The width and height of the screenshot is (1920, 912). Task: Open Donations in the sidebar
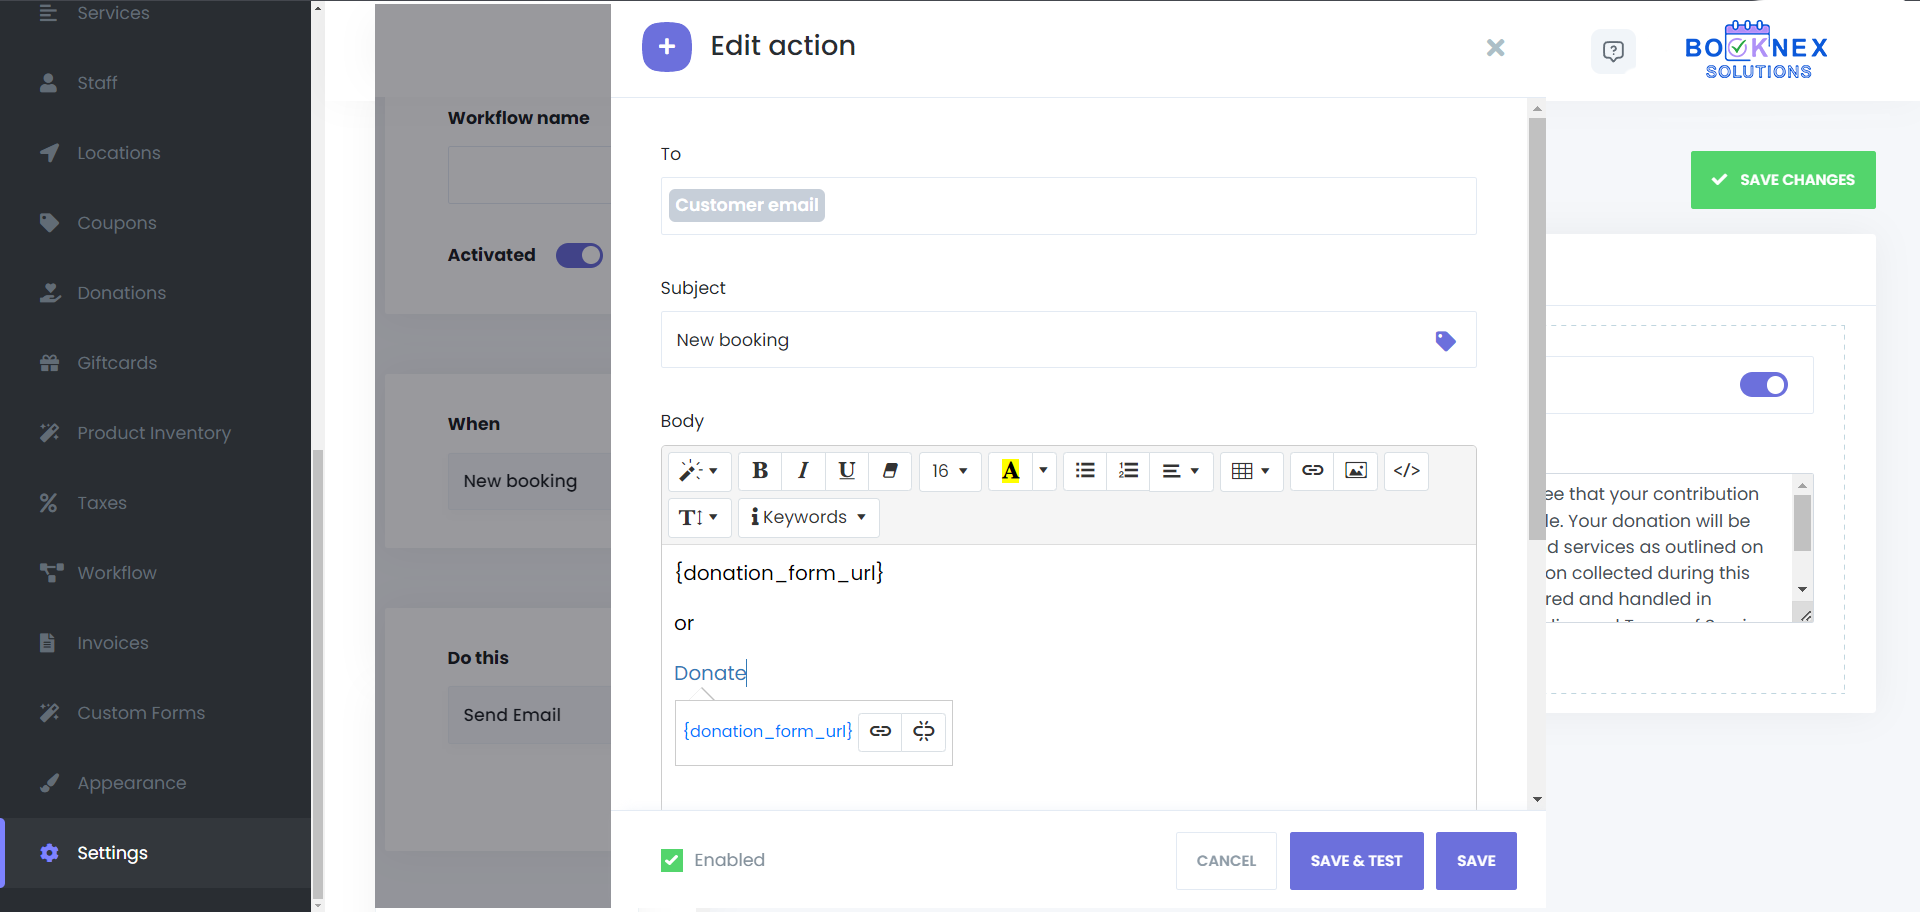click(x=121, y=293)
